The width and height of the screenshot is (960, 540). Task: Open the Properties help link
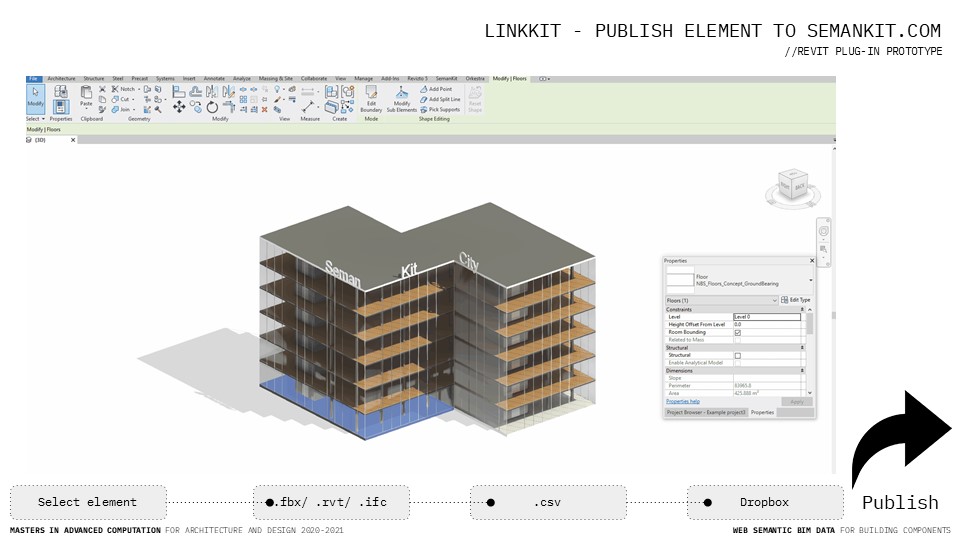(683, 401)
